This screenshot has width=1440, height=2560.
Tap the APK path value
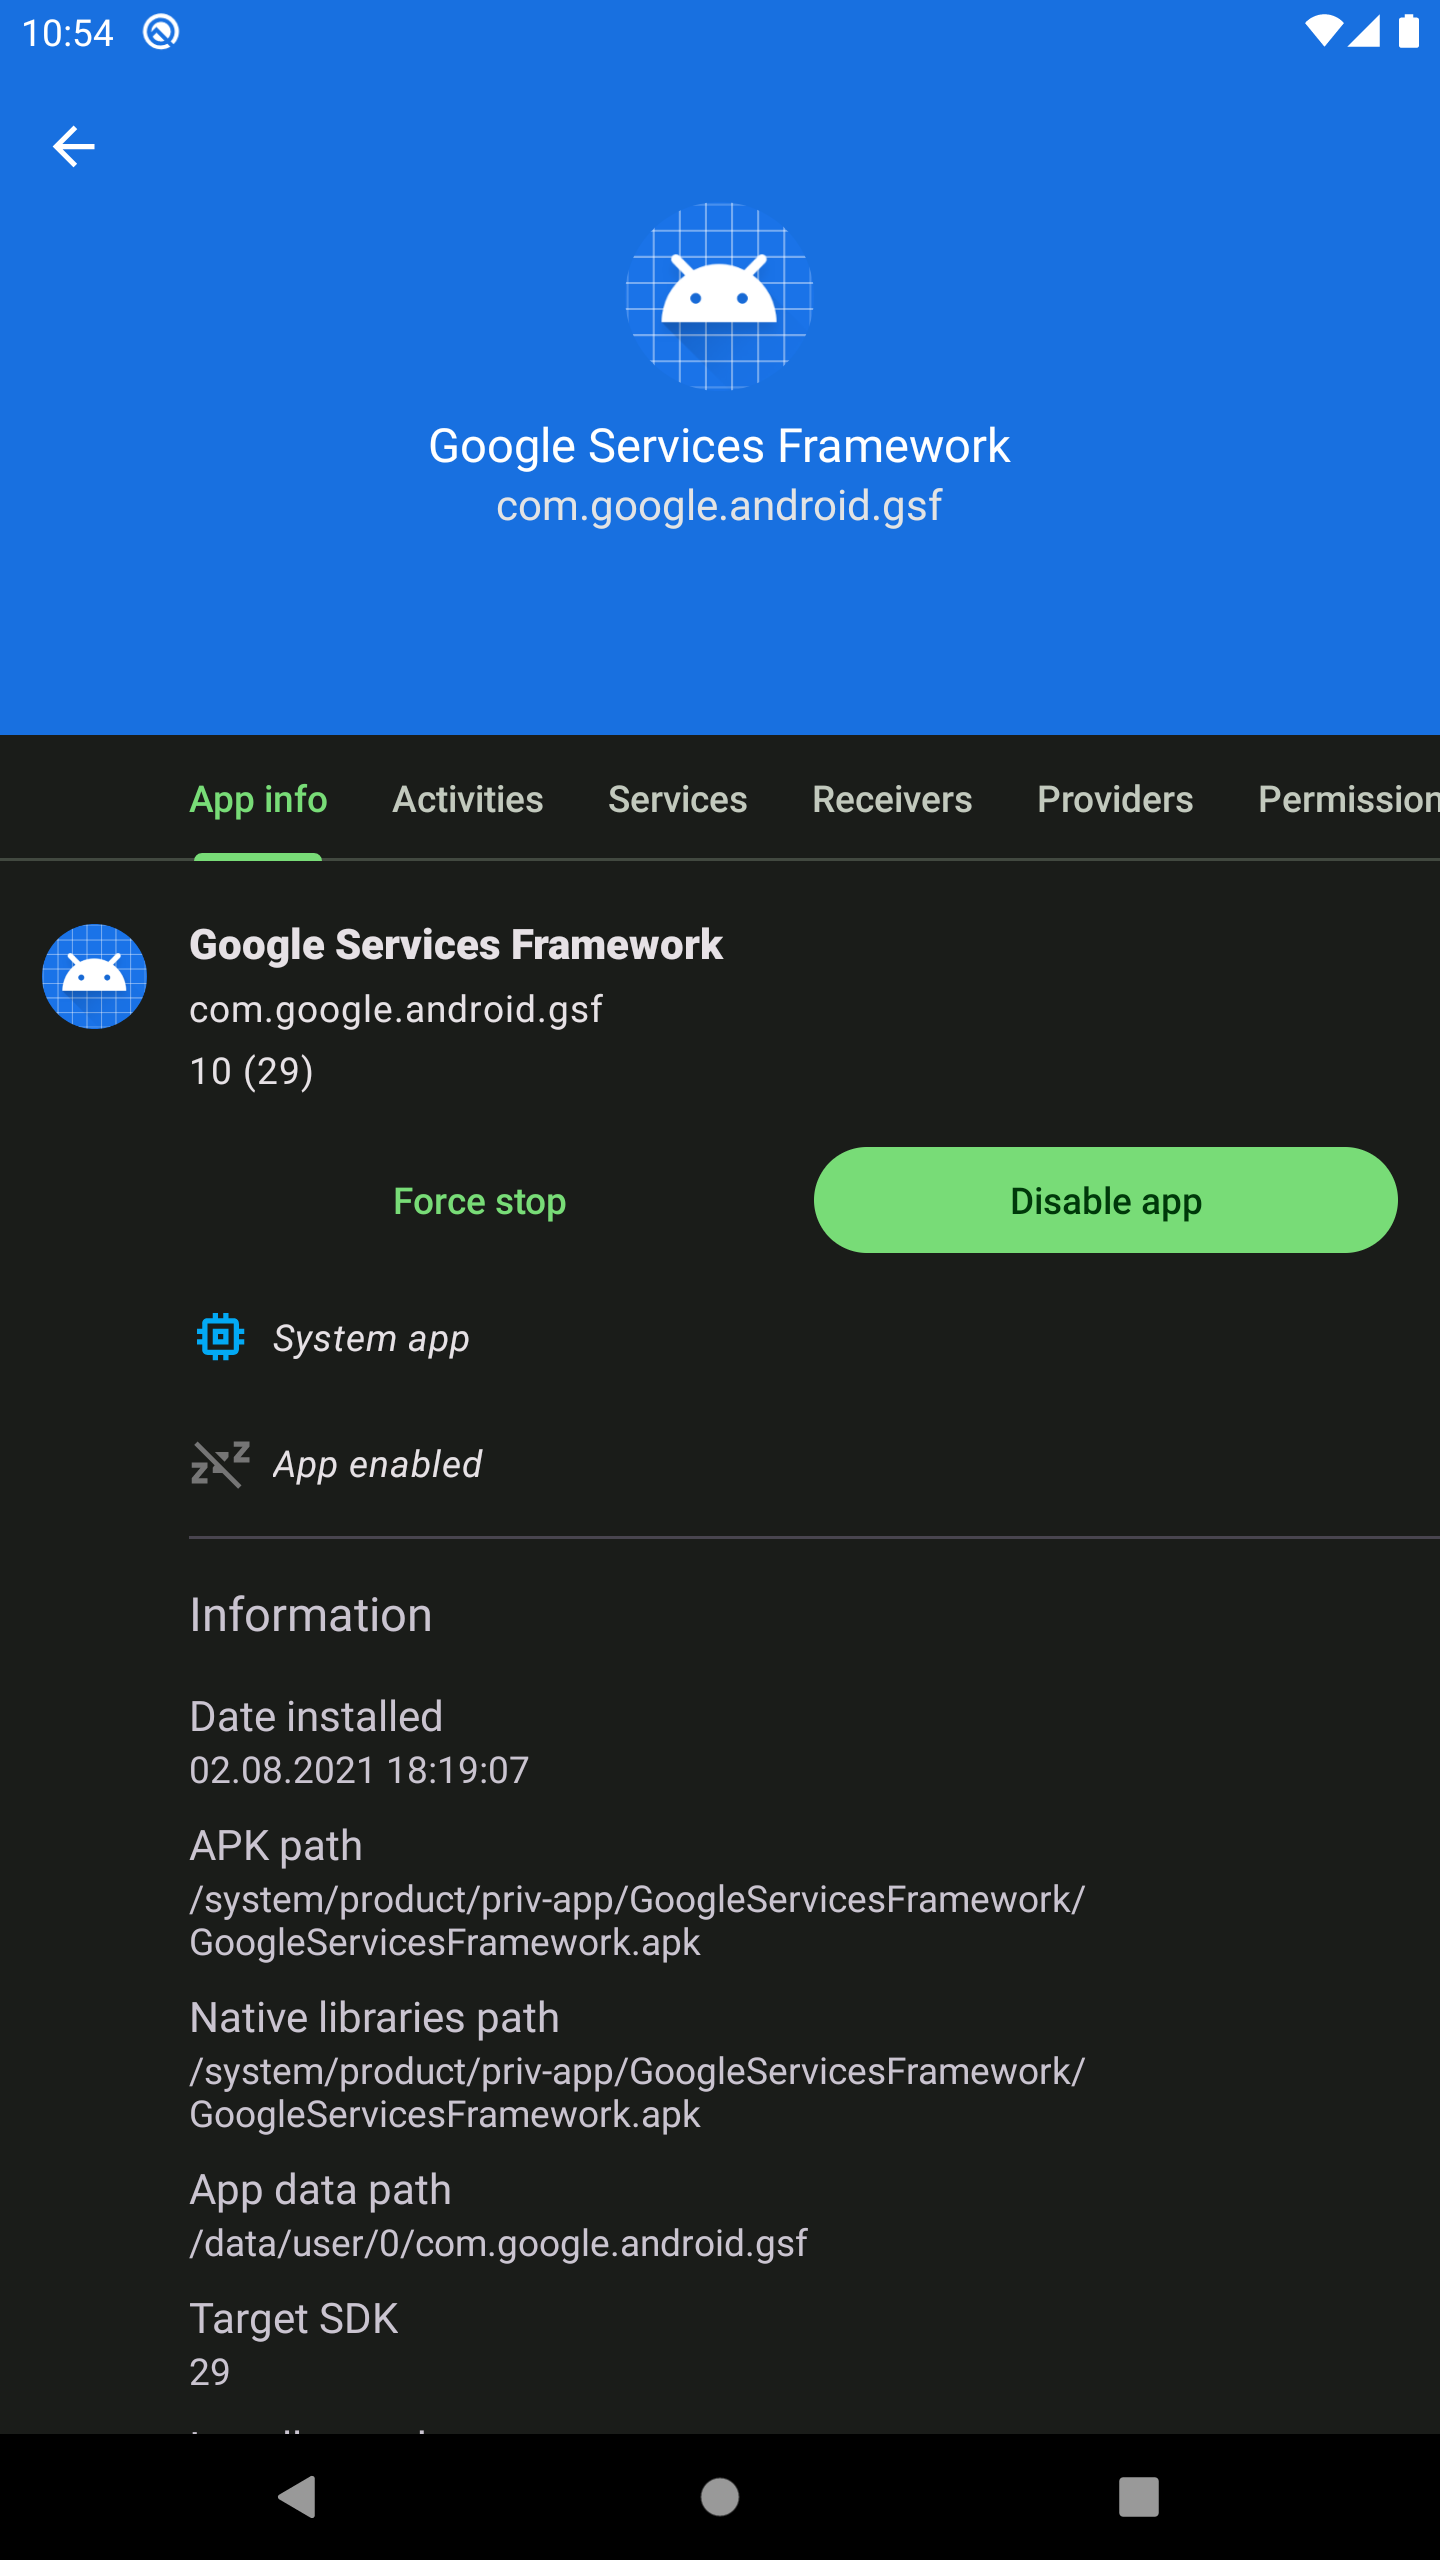click(637, 1921)
